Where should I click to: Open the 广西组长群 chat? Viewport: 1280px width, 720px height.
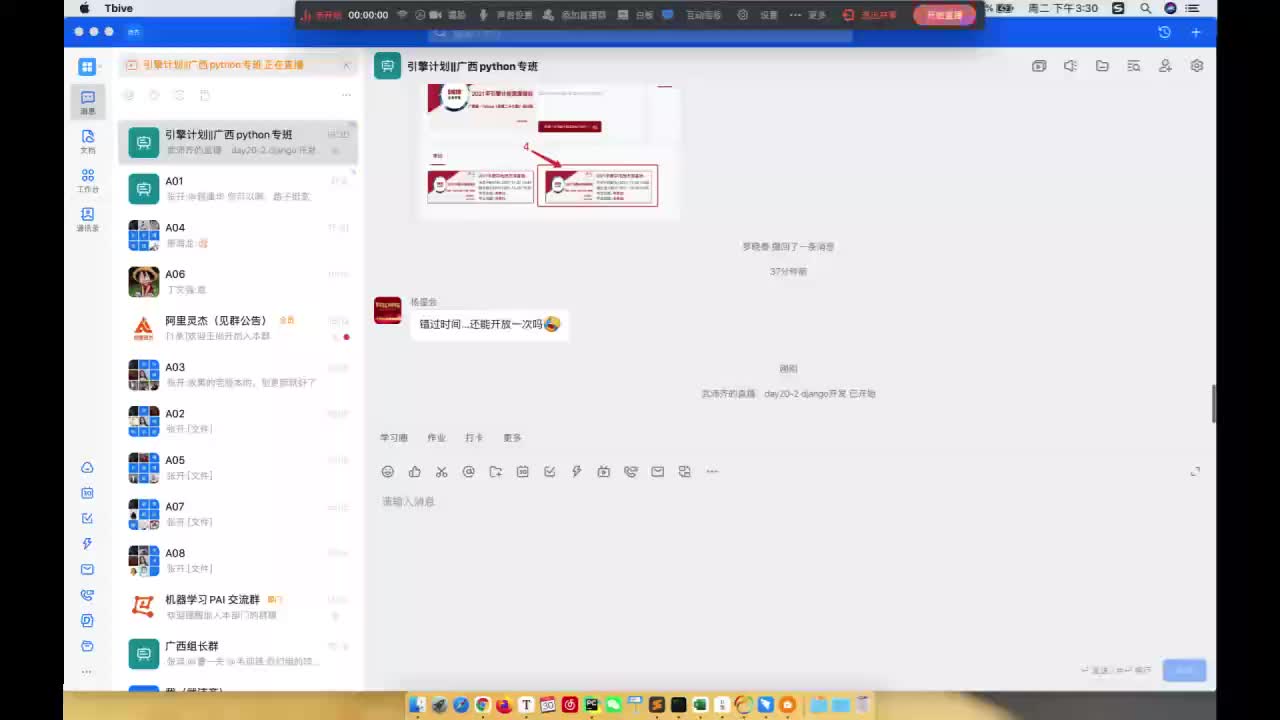[x=238, y=653]
